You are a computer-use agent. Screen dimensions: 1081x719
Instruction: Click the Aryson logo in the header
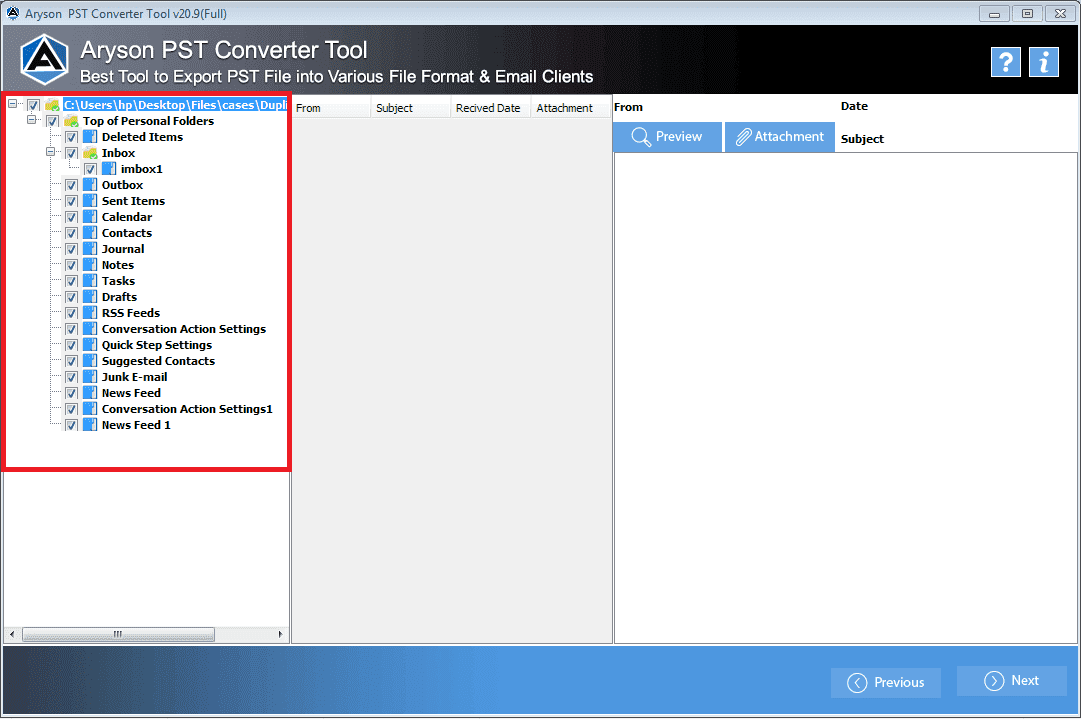(x=44, y=60)
